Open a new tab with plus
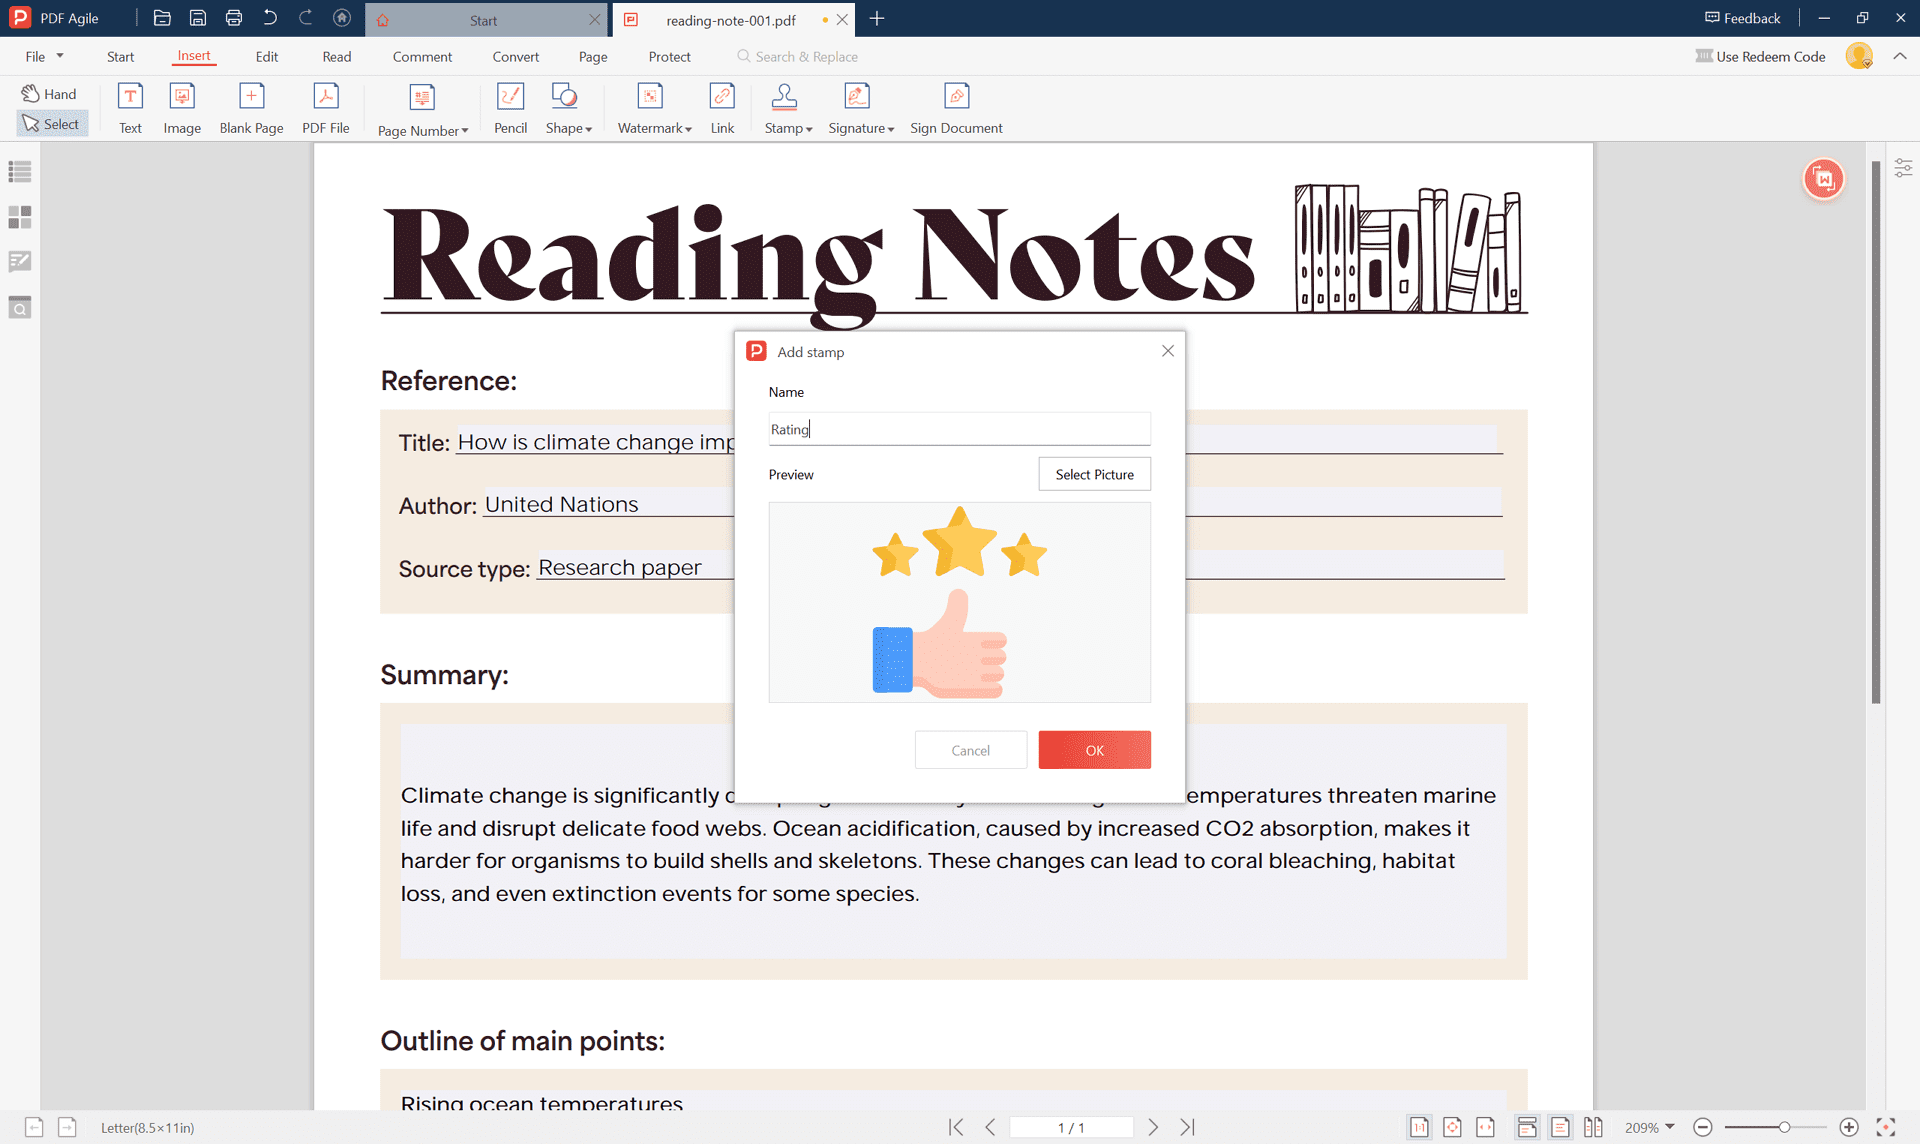Image resolution: width=1920 pixels, height=1144 pixels. (877, 18)
